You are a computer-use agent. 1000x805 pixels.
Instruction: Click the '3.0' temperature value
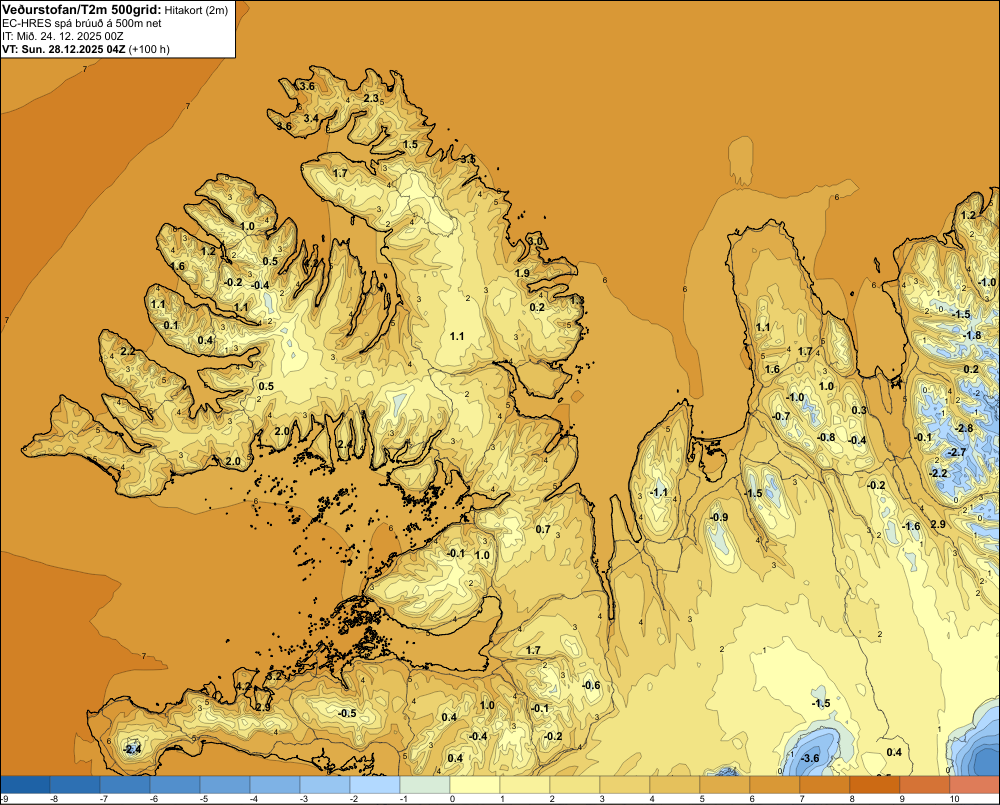pos(536,242)
